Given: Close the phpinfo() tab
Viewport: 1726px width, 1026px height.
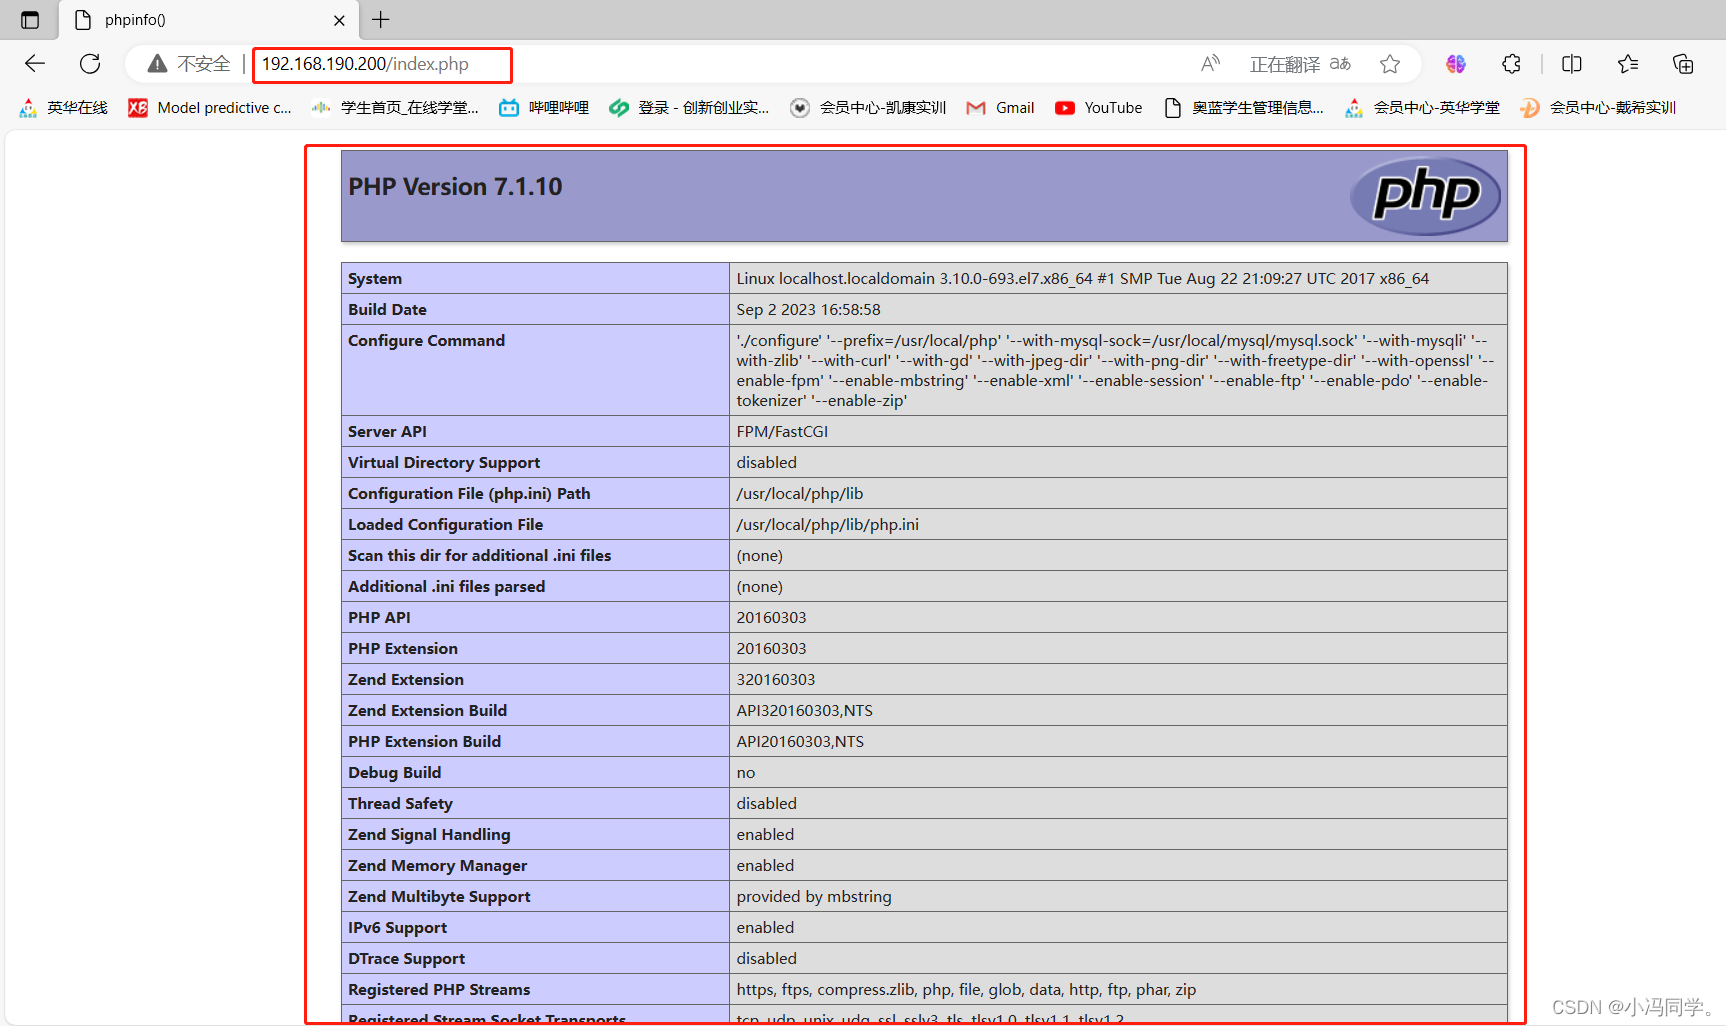Looking at the screenshot, I should pyautogui.click(x=339, y=20).
